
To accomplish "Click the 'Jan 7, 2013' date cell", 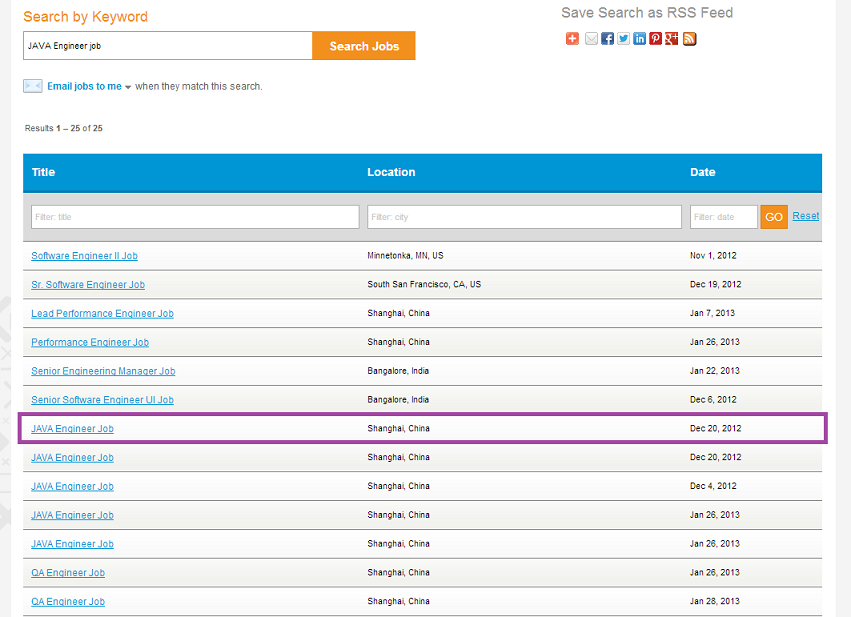I will pos(712,313).
